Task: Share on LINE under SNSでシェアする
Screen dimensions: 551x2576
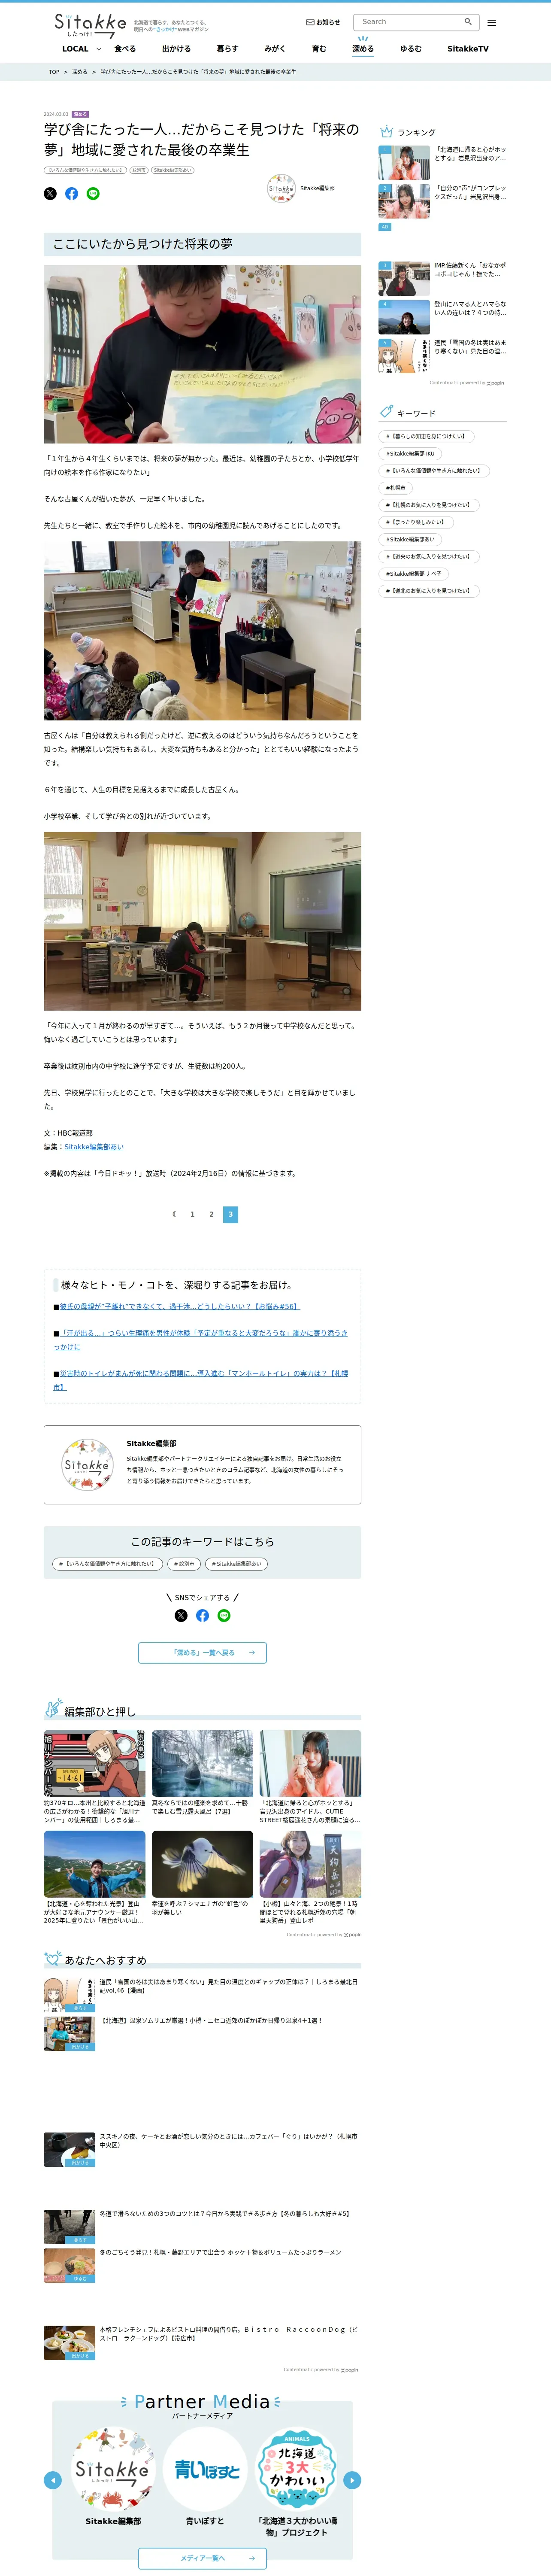Action: [224, 1615]
